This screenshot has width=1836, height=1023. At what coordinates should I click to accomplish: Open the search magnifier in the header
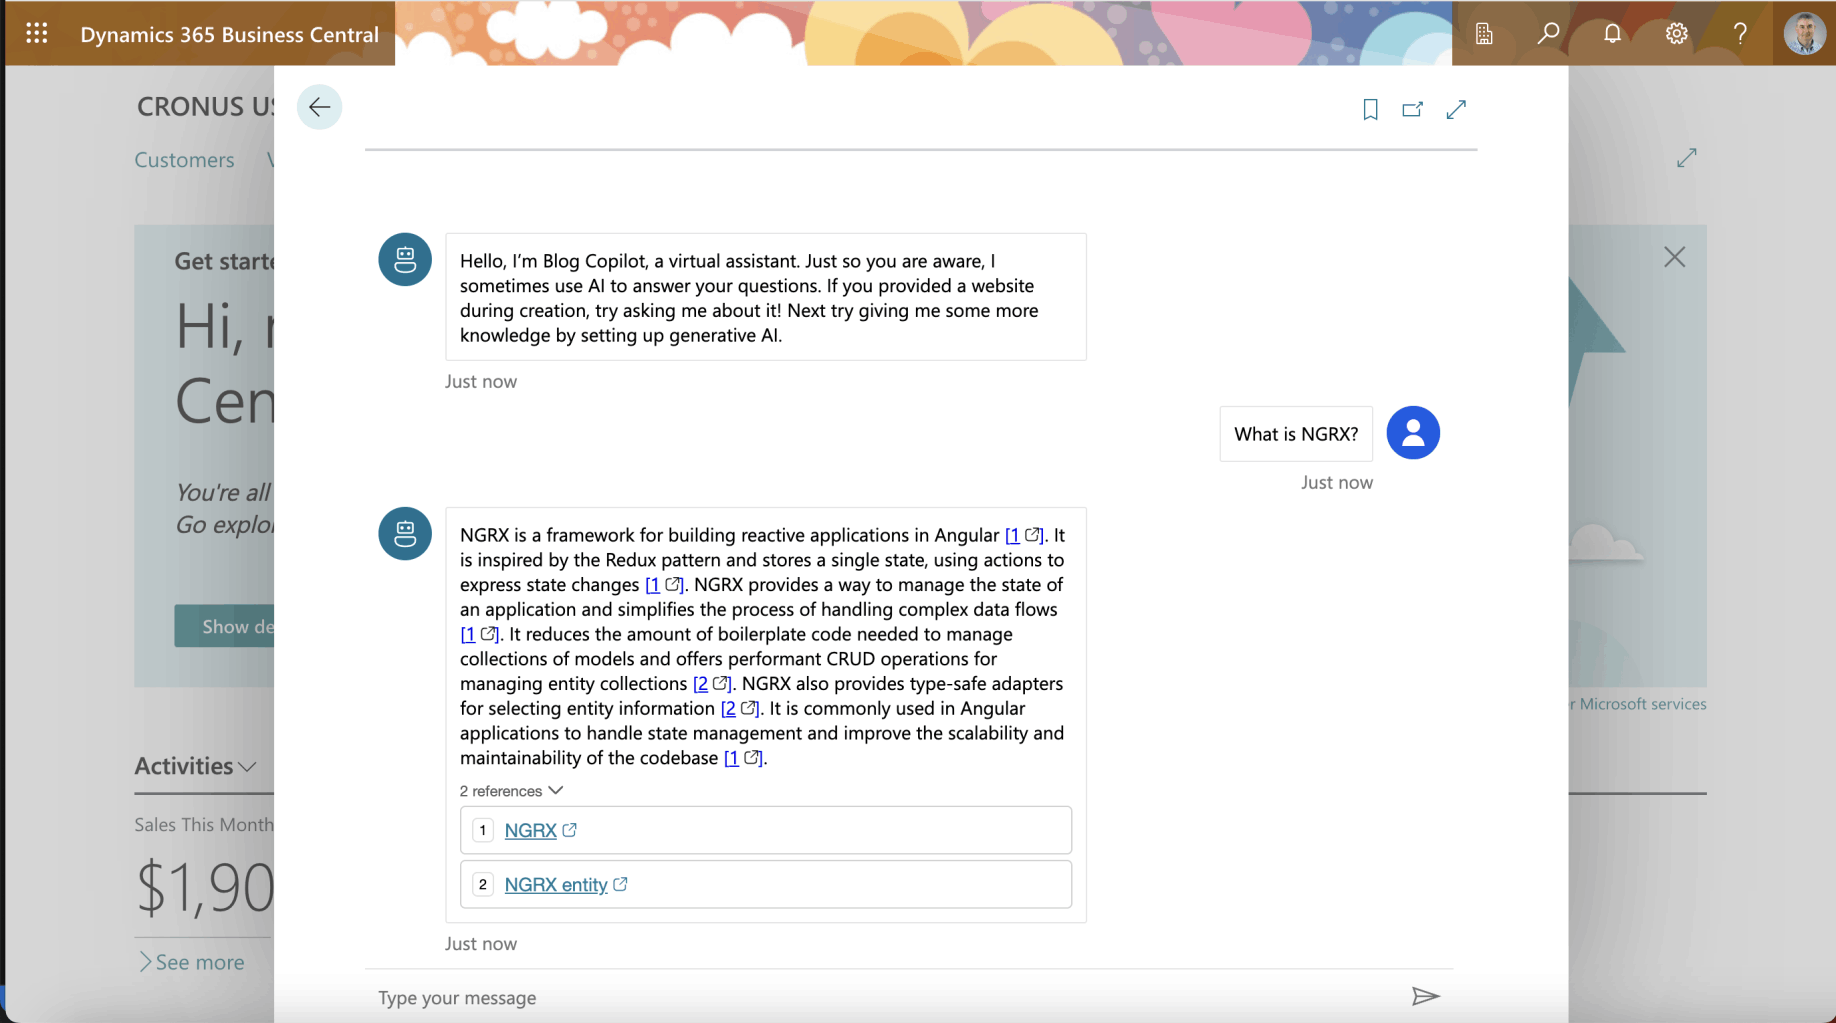1548,33
